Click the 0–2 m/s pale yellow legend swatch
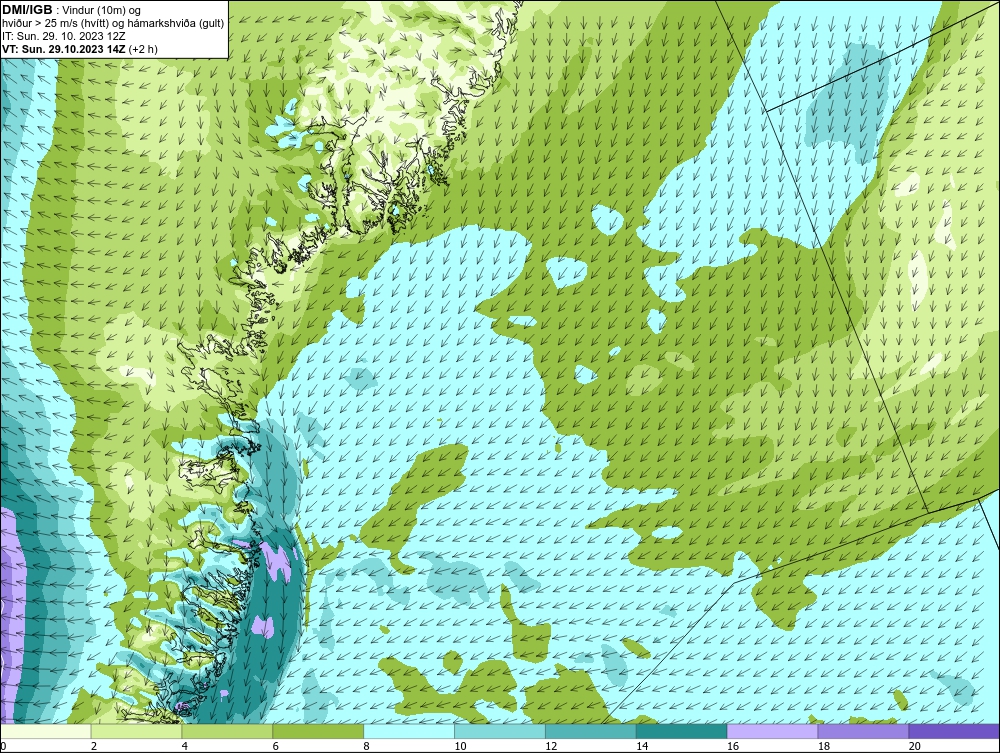This screenshot has height=753, width=1000. (45, 731)
